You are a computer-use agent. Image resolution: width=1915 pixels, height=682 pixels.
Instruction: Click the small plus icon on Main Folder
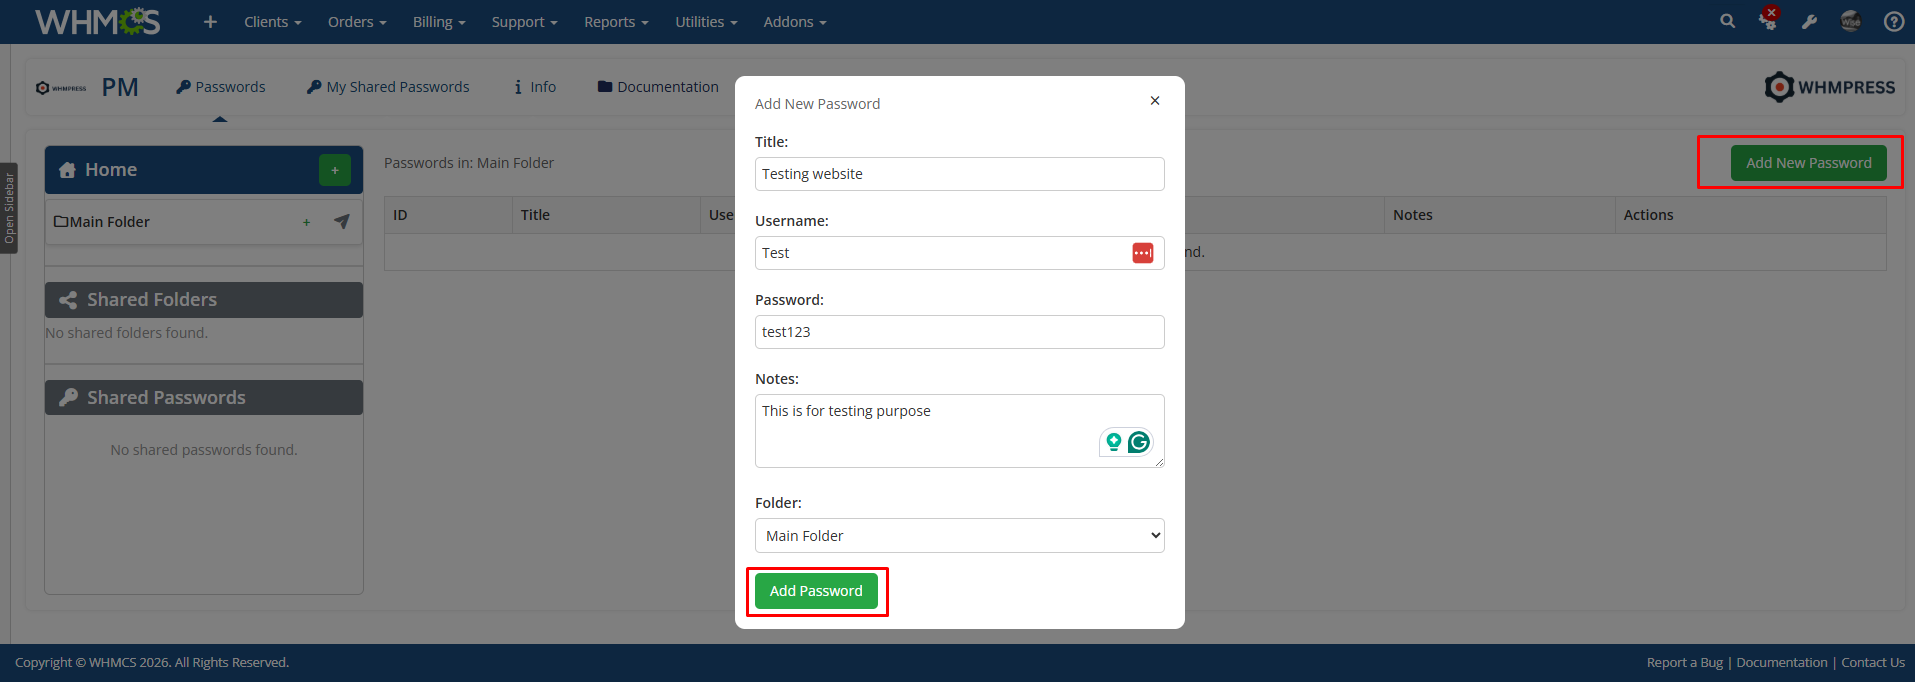click(306, 222)
